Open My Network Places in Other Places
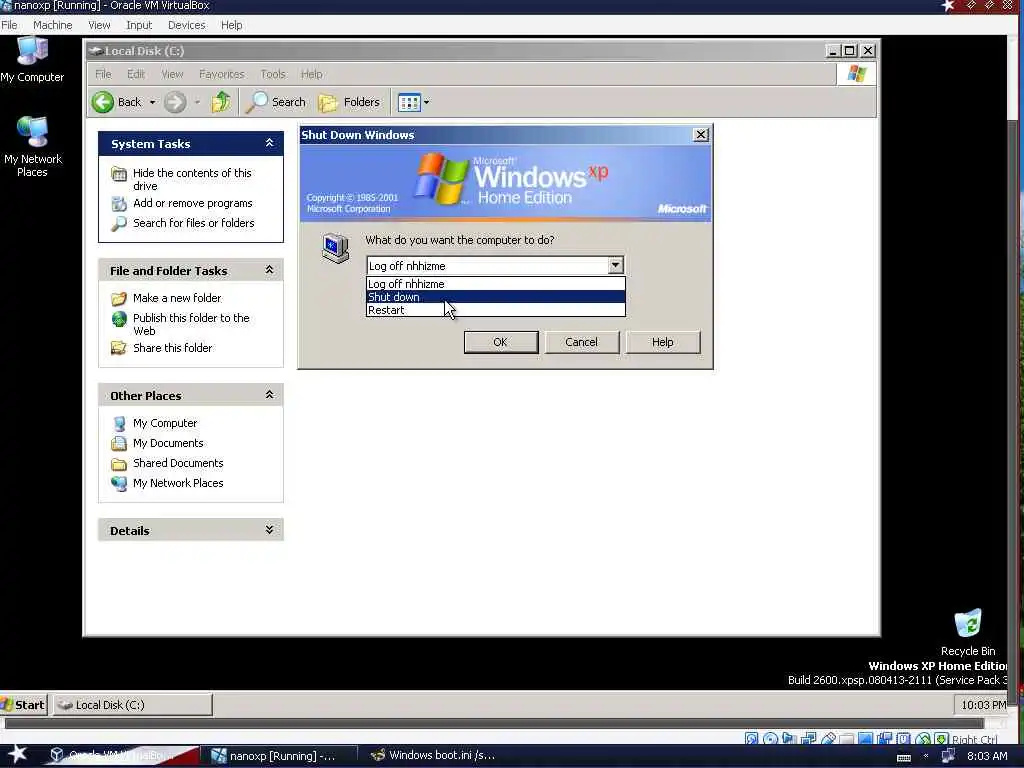The width and height of the screenshot is (1024, 768). [x=178, y=483]
